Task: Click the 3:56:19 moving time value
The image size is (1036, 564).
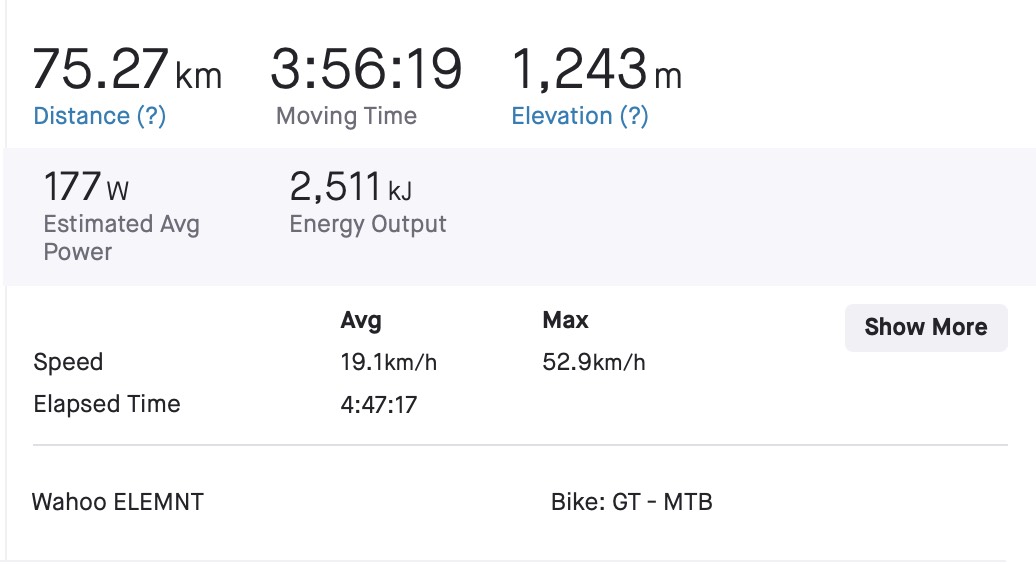Action: click(x=366, y=69)
